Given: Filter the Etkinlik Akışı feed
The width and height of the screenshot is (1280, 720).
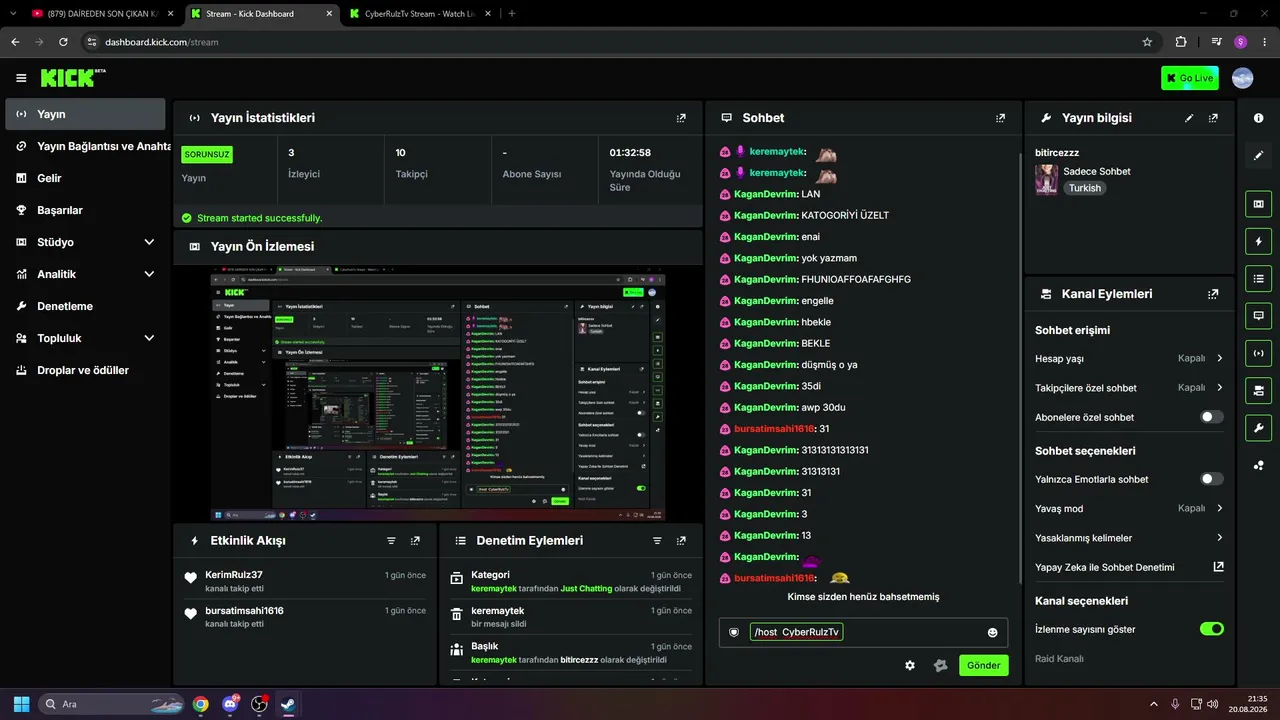Looking at the screenshot, I should tap(391, 540).
